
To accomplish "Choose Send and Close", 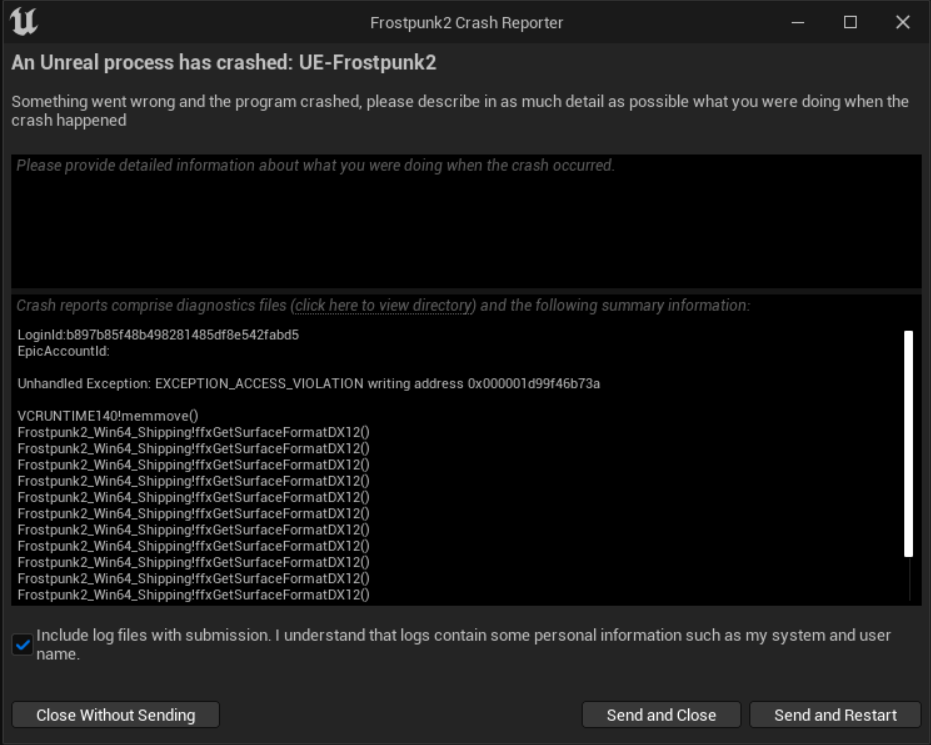I will [661, 715].
